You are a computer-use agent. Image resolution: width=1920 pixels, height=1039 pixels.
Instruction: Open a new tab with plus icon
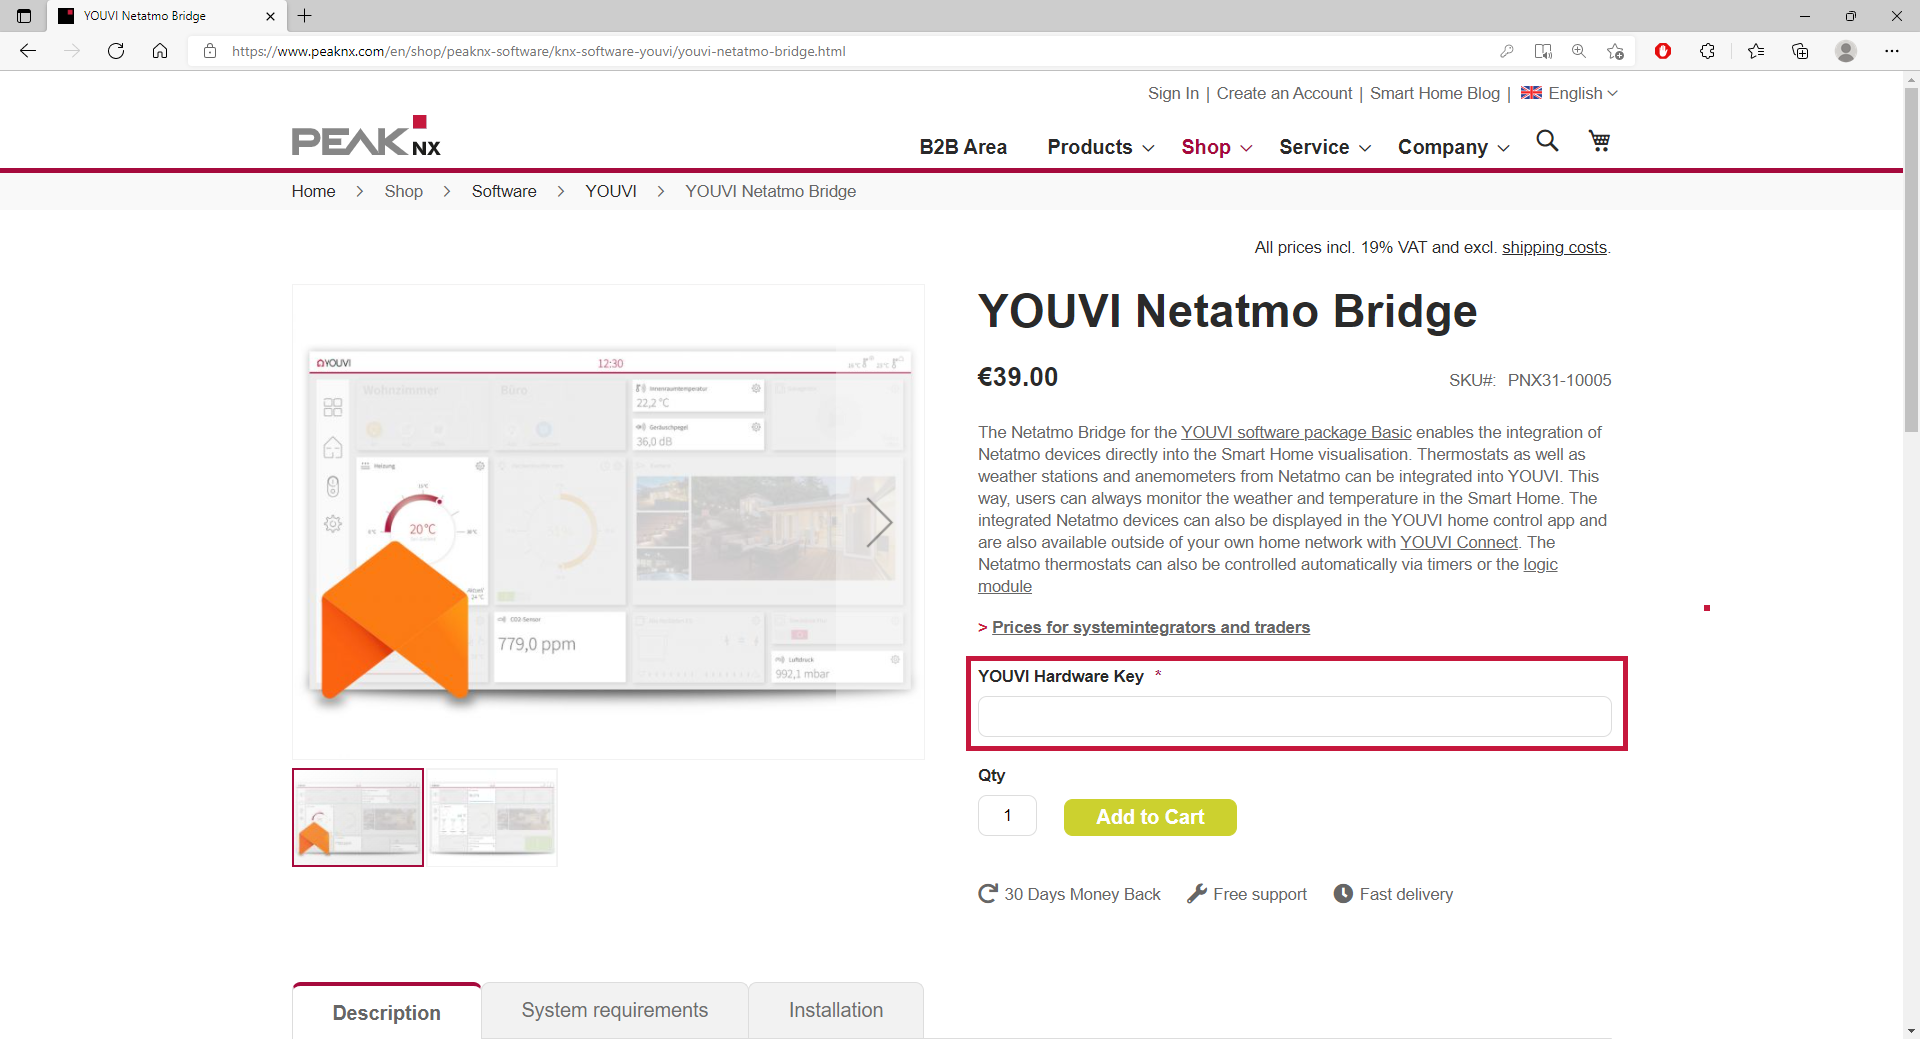[x=305, y=16]
